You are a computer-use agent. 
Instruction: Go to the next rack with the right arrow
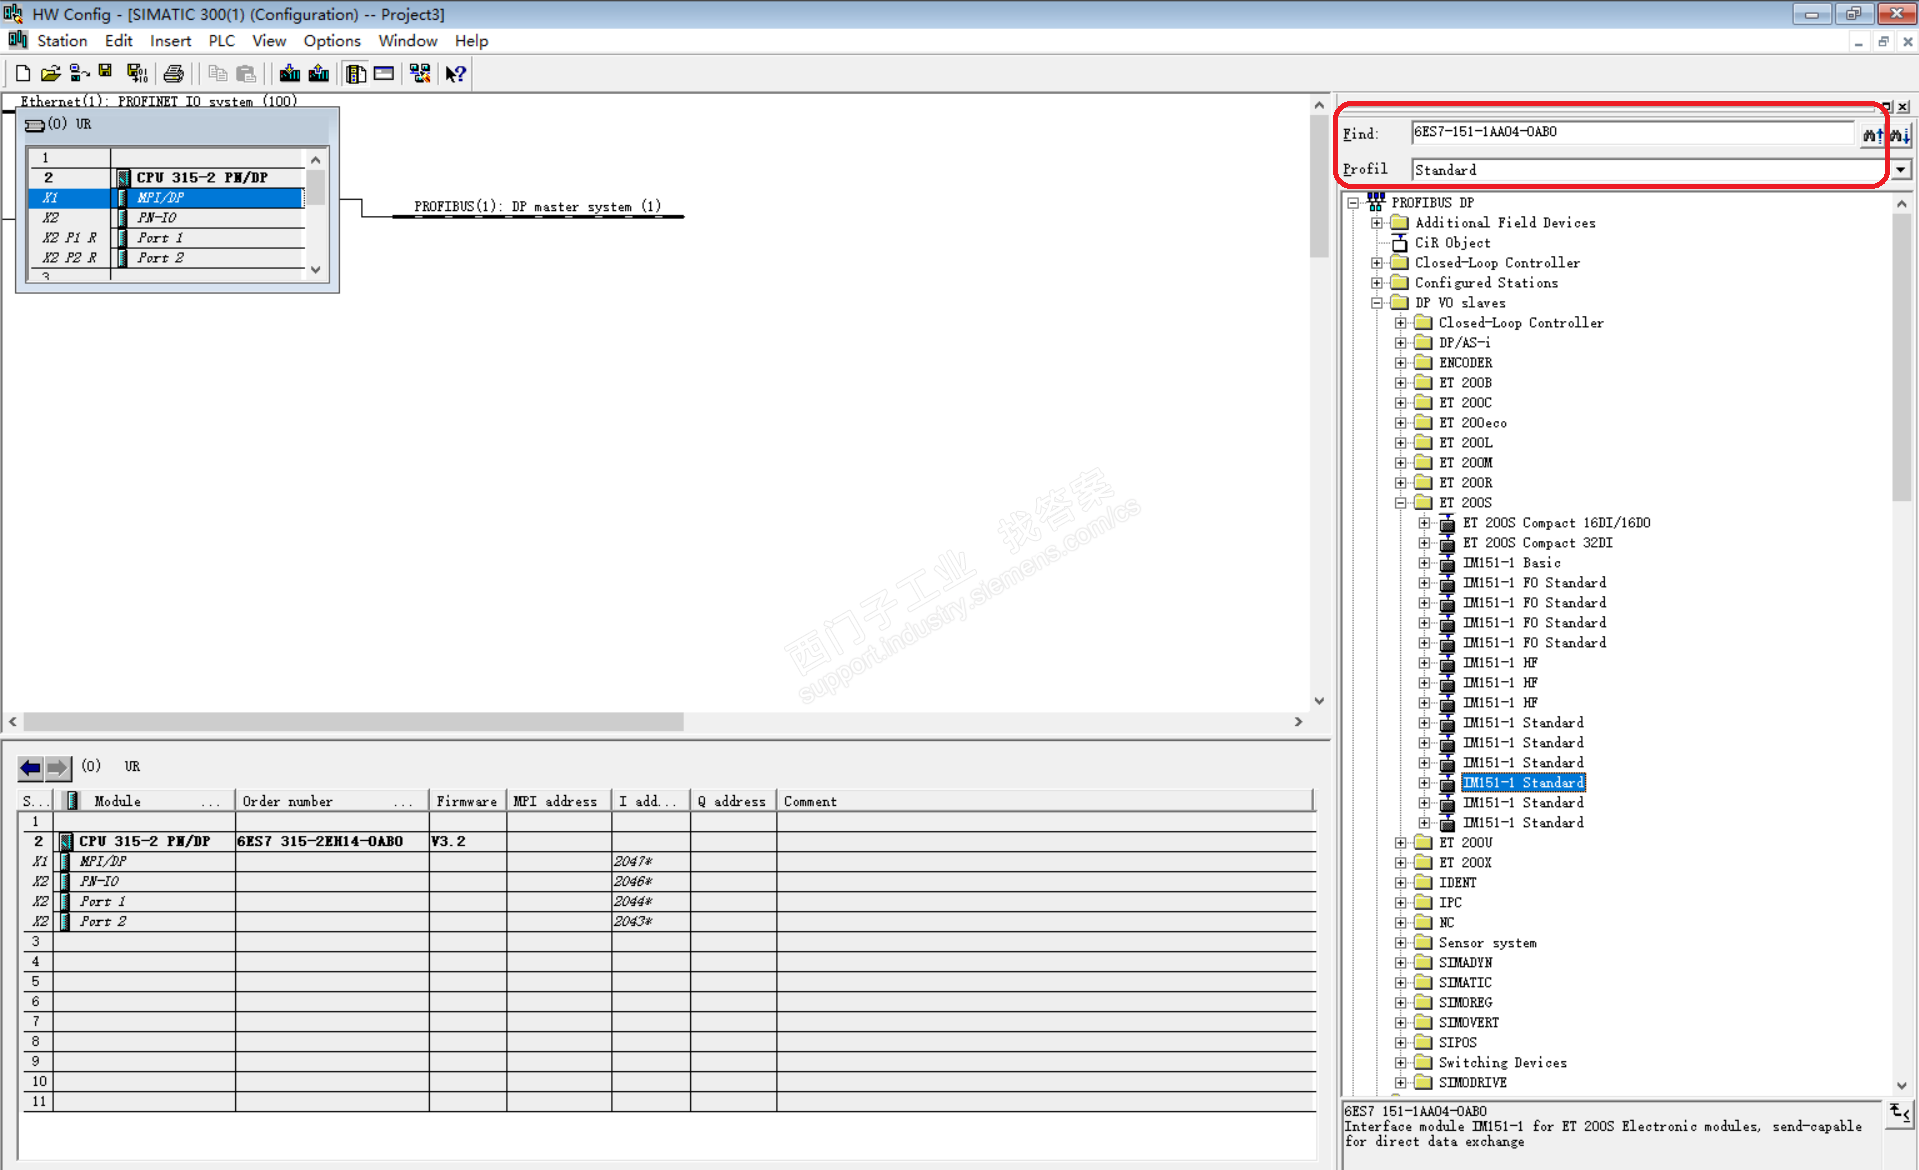tap(58, 767)
